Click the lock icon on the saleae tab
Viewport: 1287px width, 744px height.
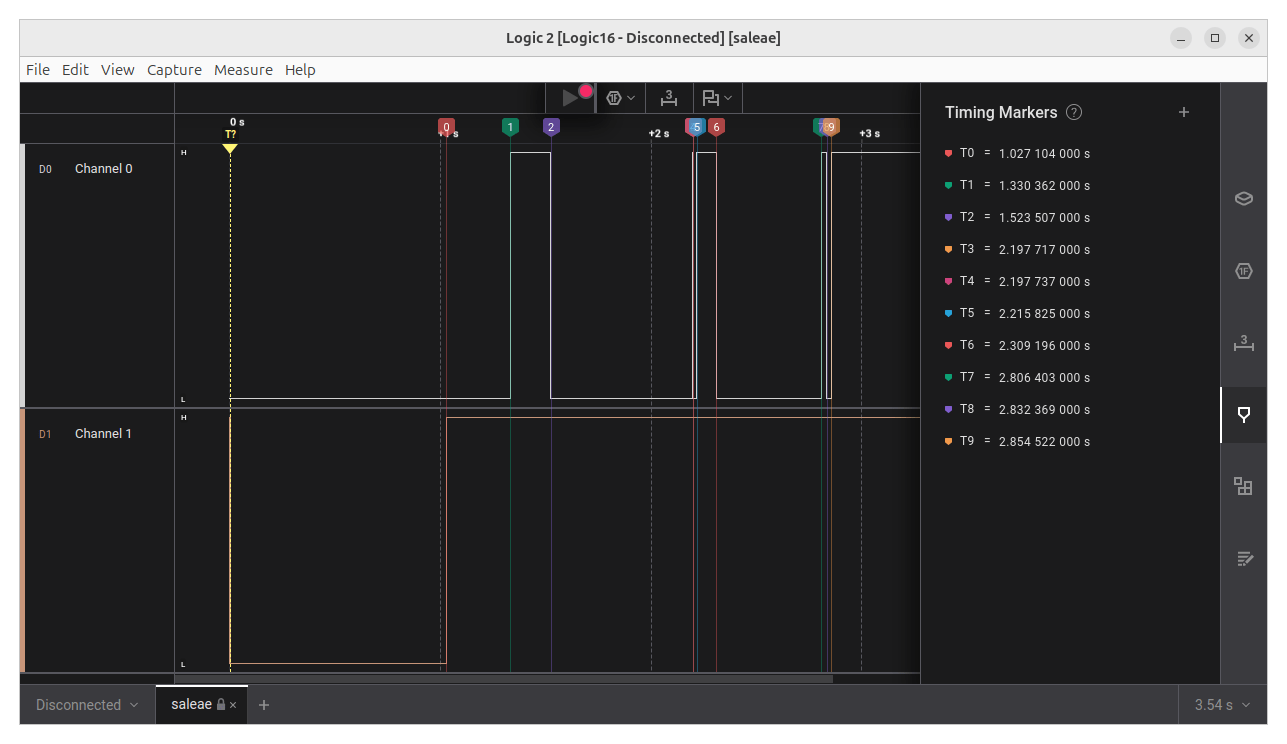[219, 704]
